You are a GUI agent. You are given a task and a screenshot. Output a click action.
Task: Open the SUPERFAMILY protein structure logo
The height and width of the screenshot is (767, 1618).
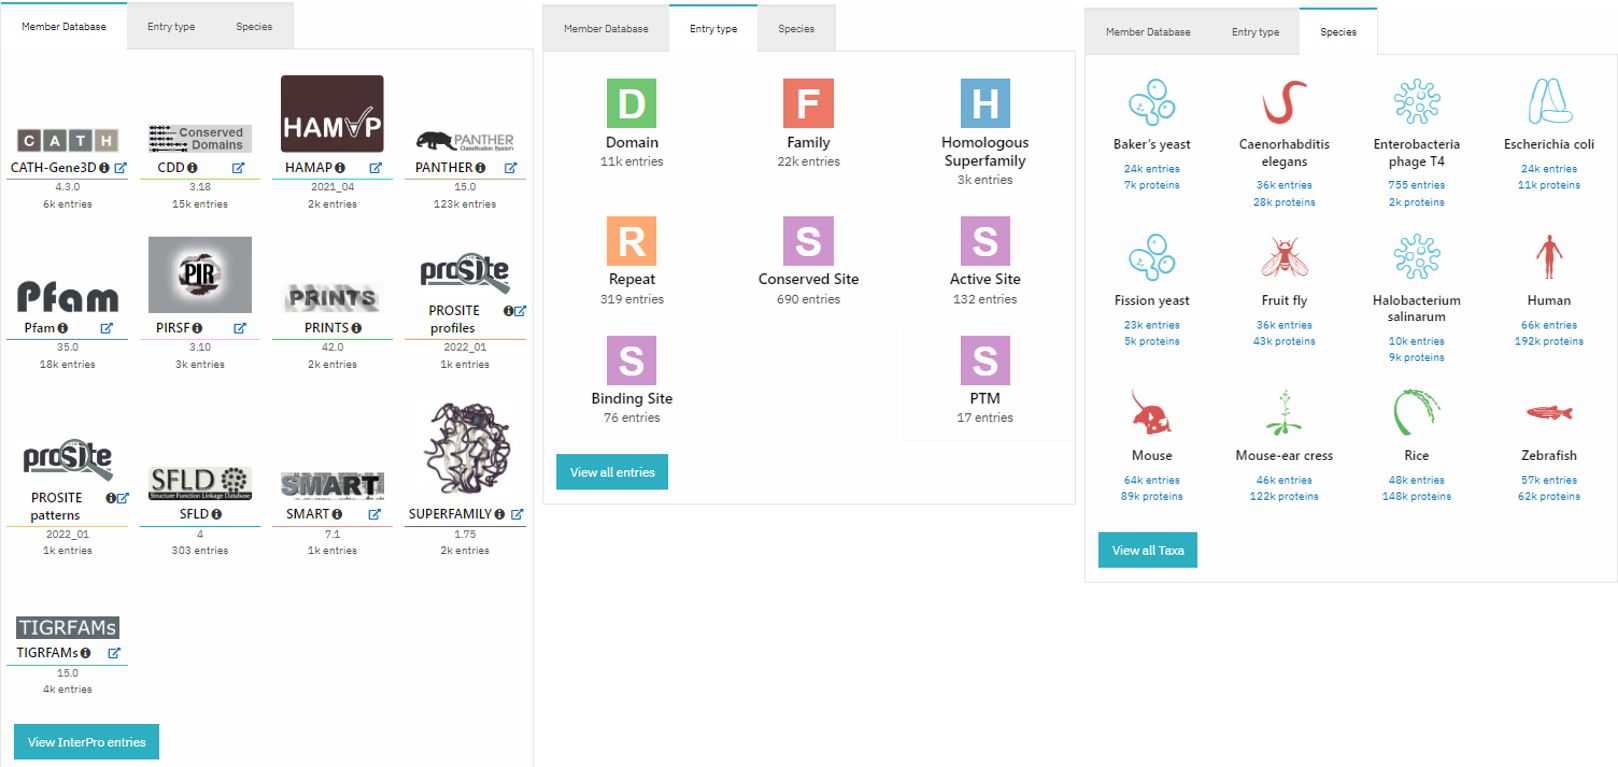[468, 448]
